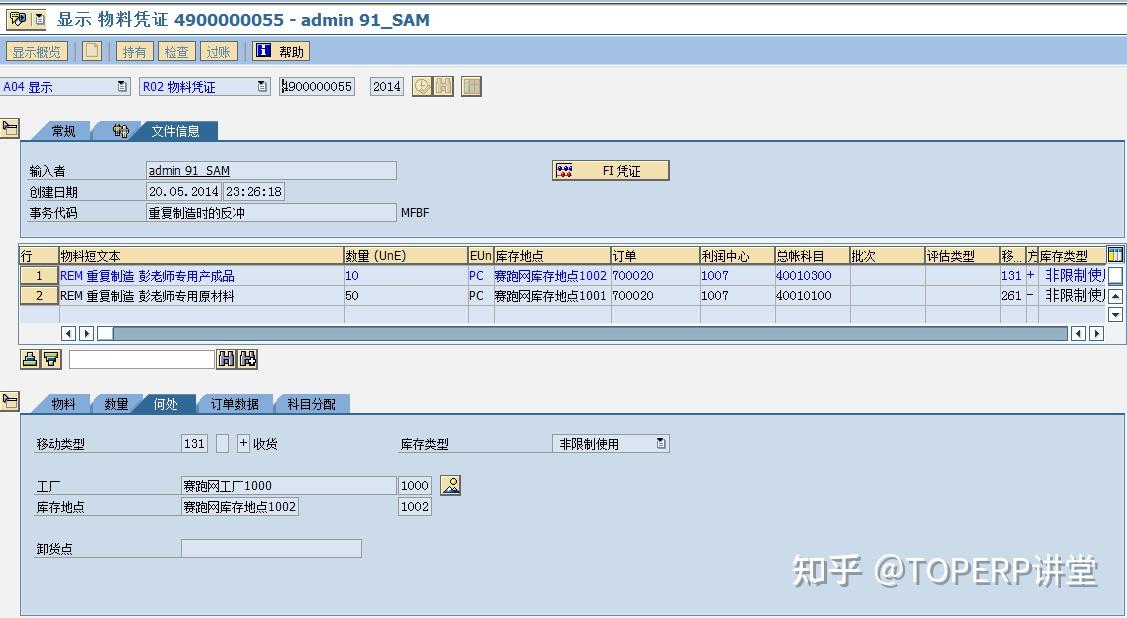Image resolution: width=1127 pixels, height=618 pixels.
Task: Toggle the checkbox at the end of row 1
Action: tap(1117, 276)
